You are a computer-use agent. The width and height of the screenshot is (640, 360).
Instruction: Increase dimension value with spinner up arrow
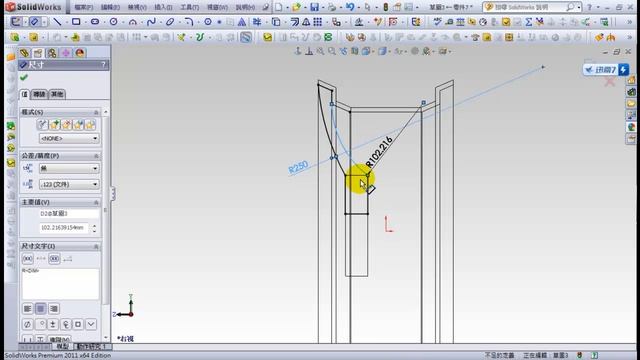click(95, 225)
